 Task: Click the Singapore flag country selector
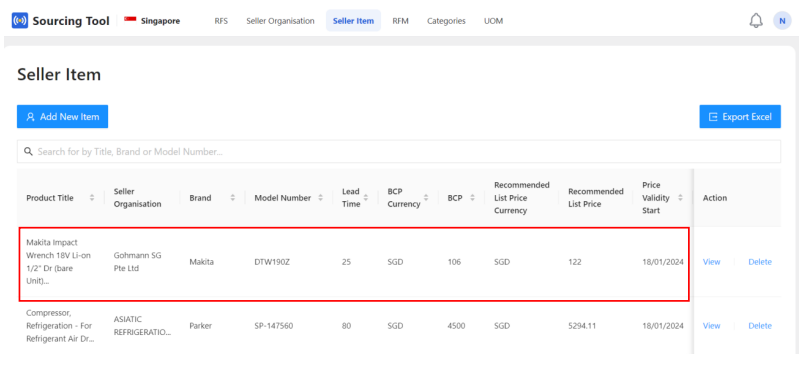click(152, 21)
